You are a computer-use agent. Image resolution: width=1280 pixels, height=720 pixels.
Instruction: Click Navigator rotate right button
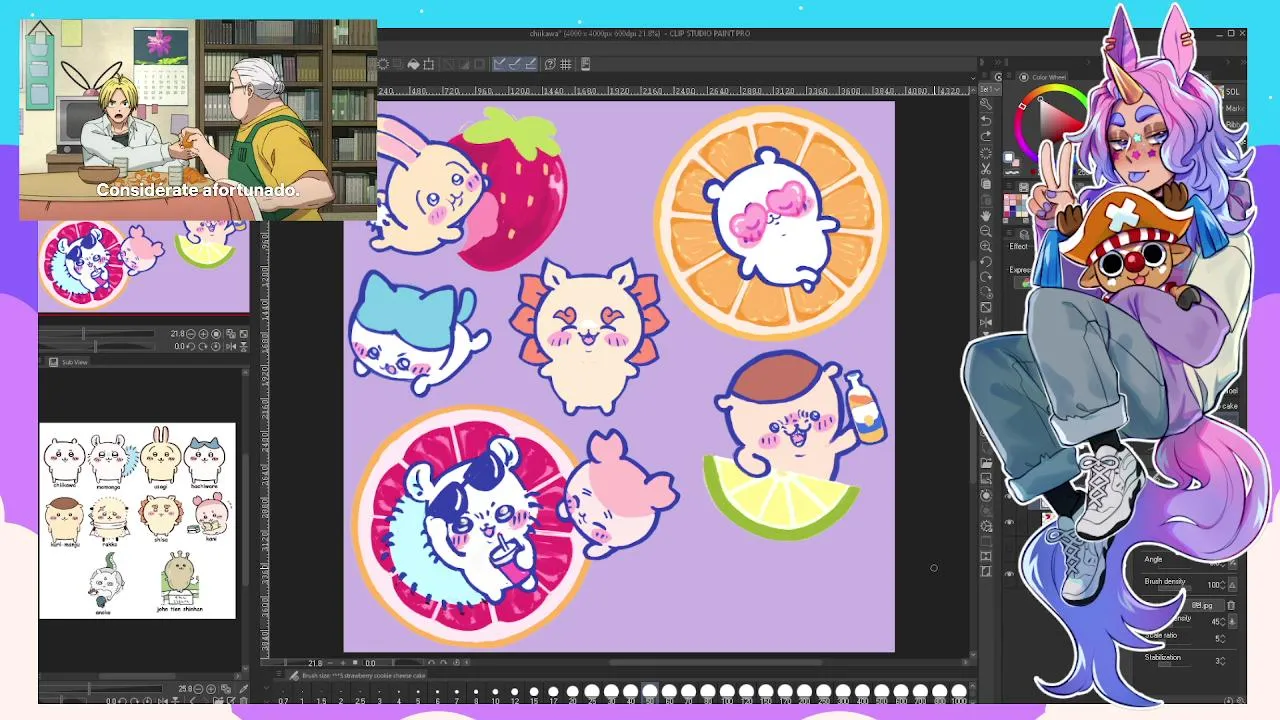point(203,346)
